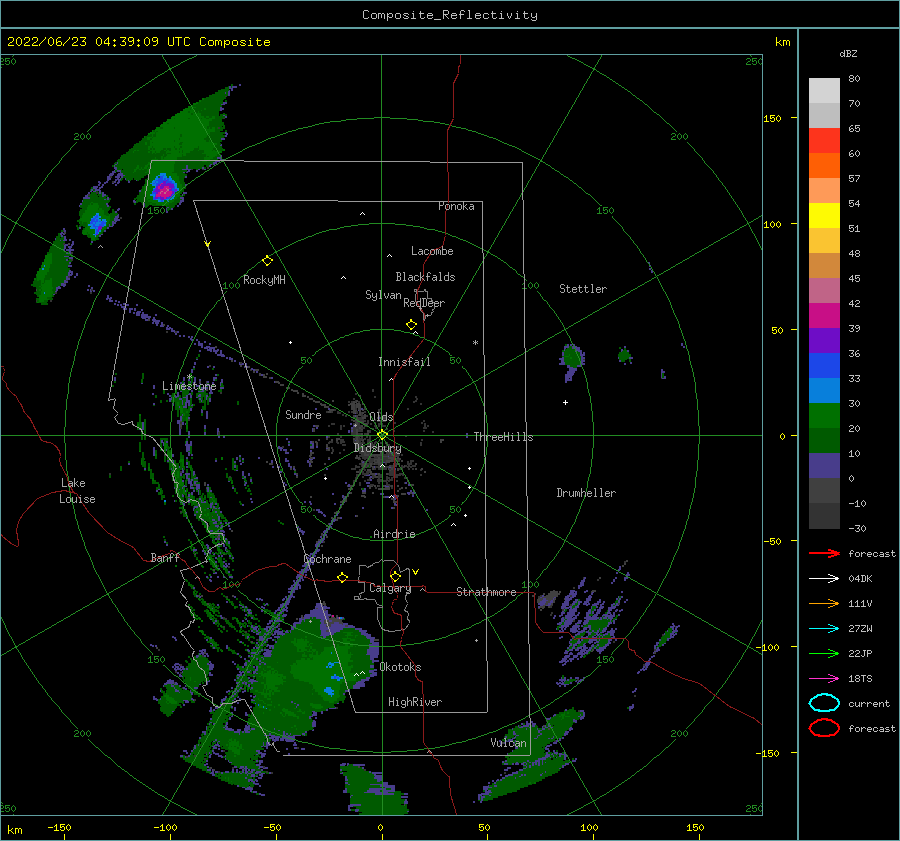
Task: Click the green 22JP arrow icon
Action: tap(824, 653)
